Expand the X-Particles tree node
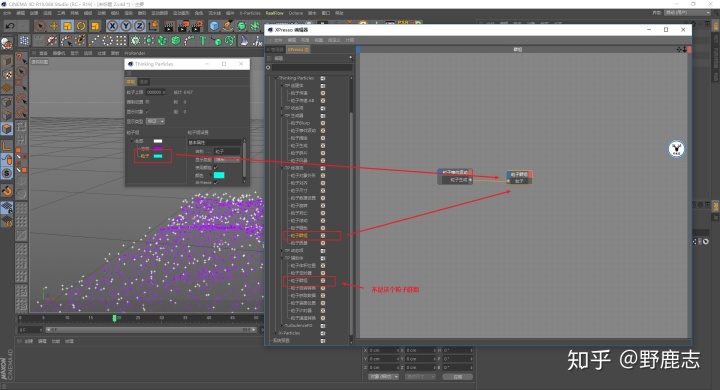Screen dimensions: 720x390 point(276,333)
